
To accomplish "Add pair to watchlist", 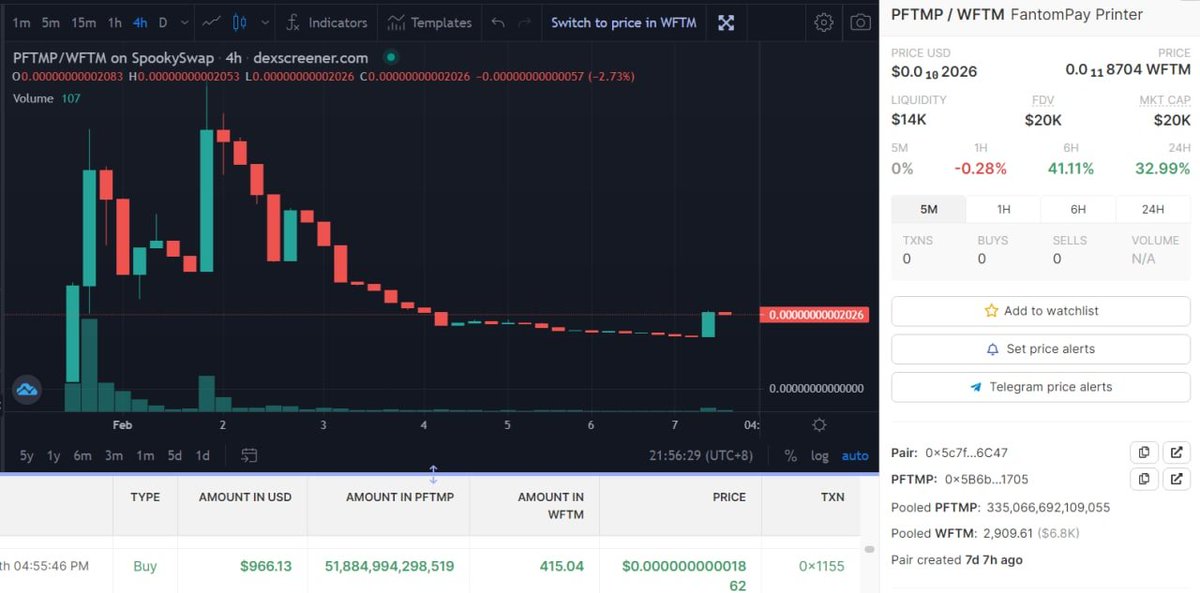I will click(x=1040, y=311).
